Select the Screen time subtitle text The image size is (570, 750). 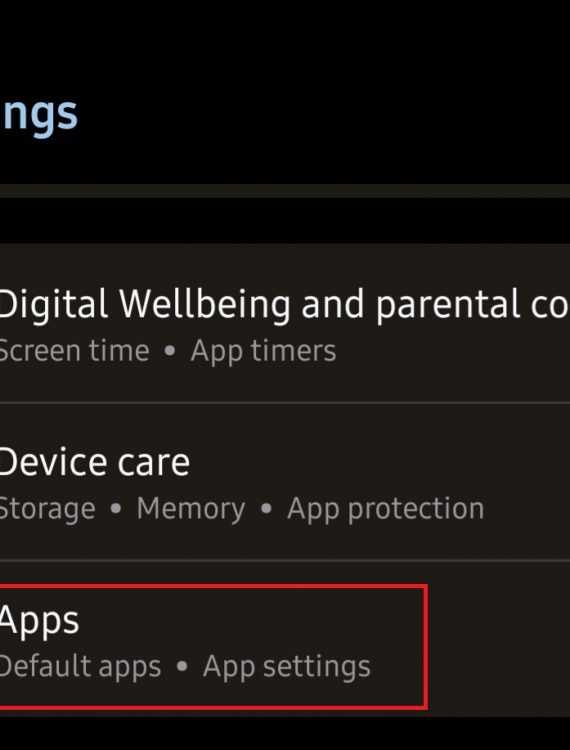tap(74, 351)
